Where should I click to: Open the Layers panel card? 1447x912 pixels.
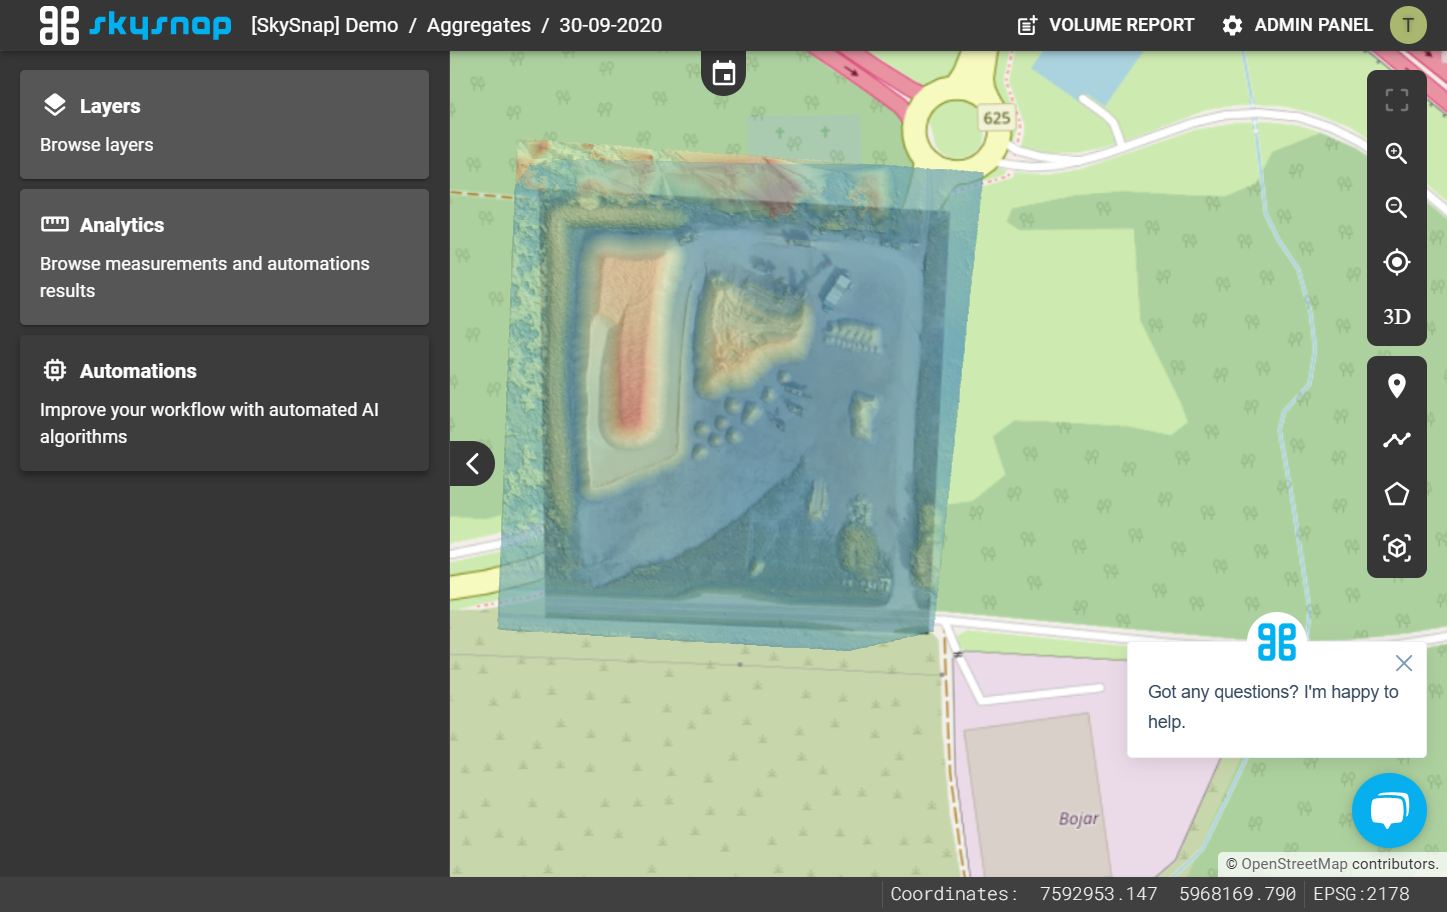tap(224, 124)
